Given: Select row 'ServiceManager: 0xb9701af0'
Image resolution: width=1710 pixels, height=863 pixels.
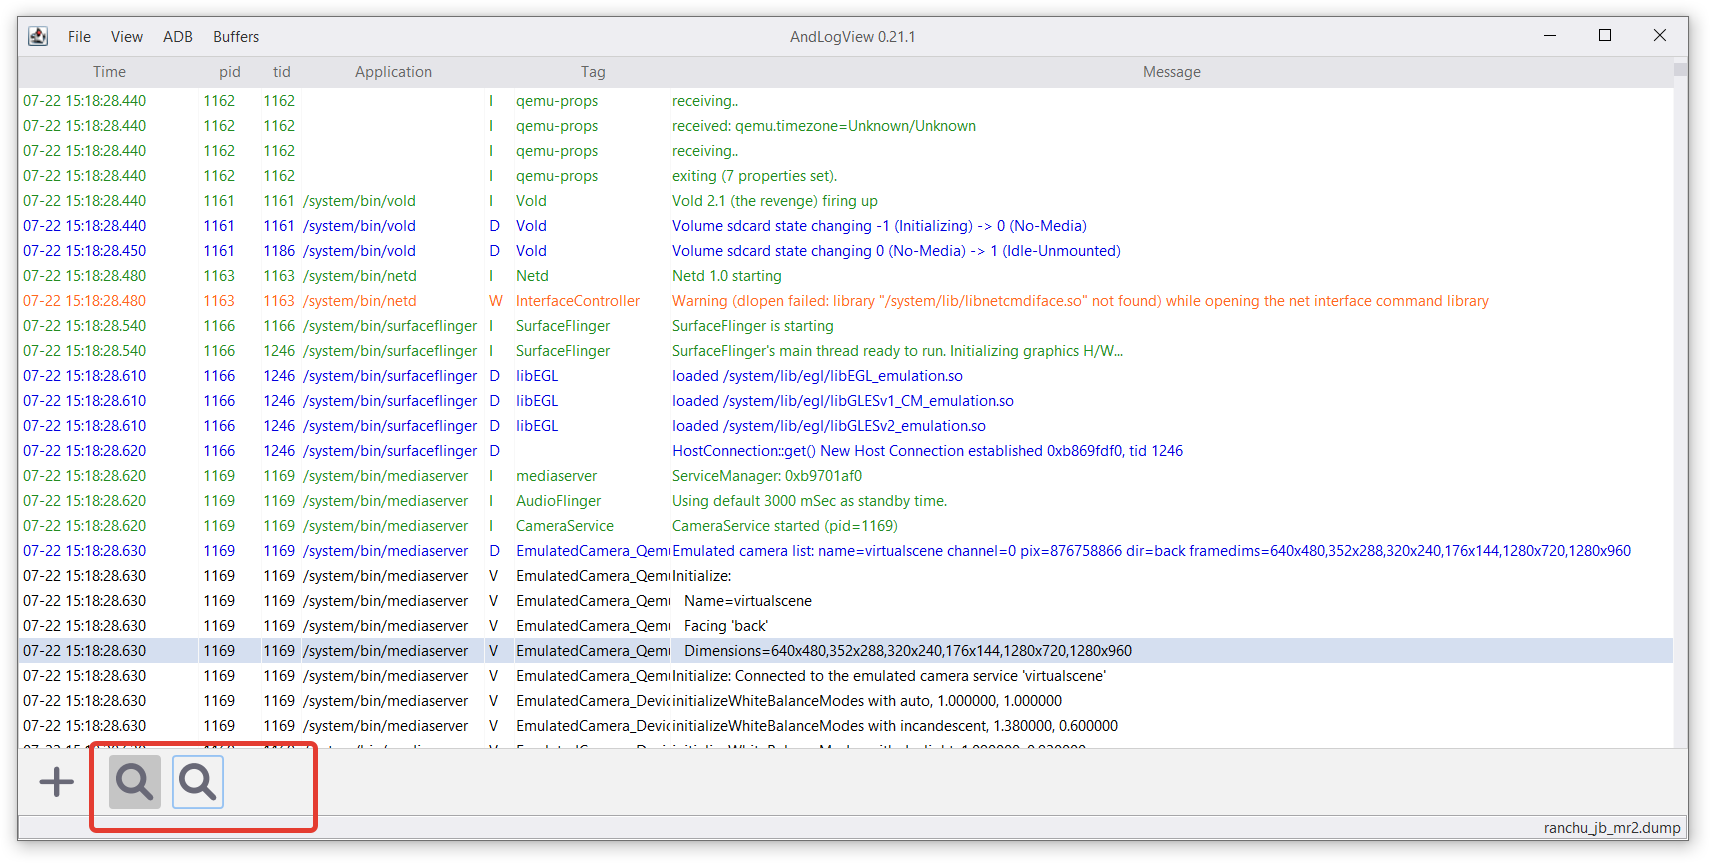Looking at the screenshot, I should (x=845, y=476).
